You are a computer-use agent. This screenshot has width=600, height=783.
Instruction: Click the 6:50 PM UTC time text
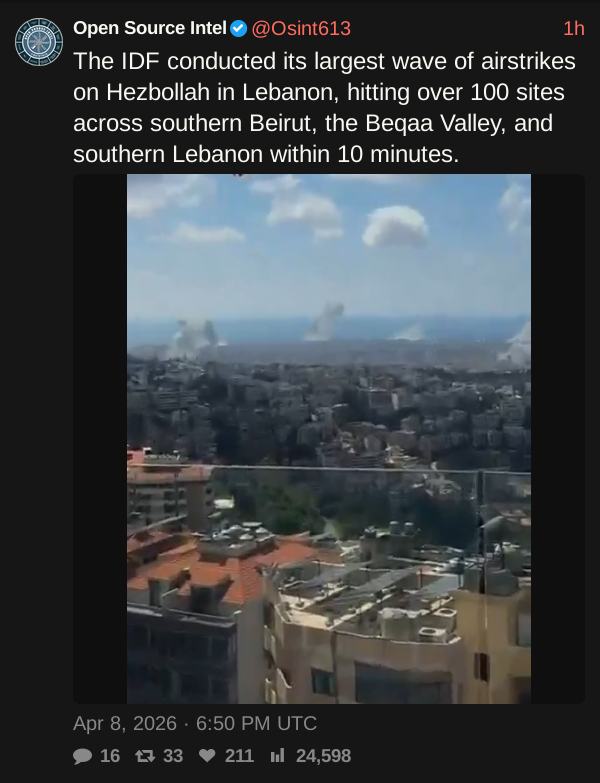[x=256, y=724]
